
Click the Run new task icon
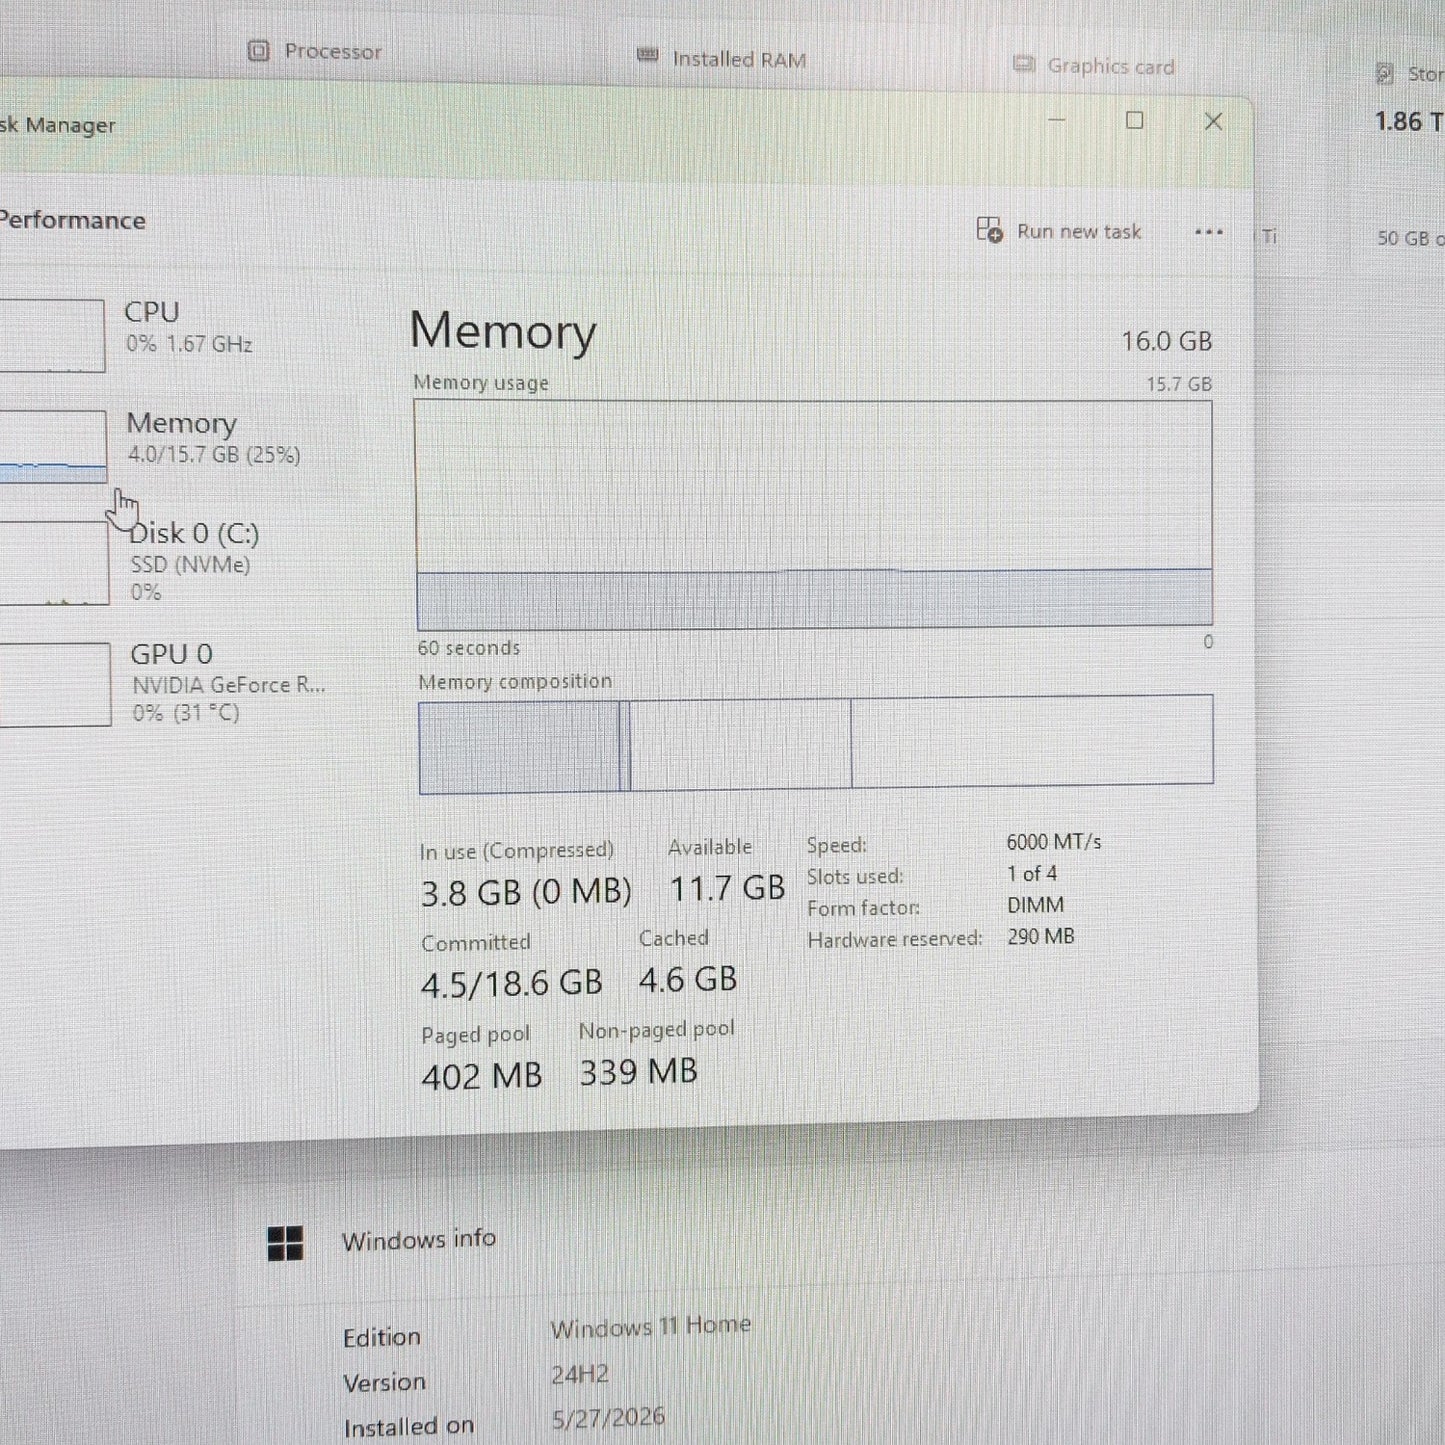[989, 230]
